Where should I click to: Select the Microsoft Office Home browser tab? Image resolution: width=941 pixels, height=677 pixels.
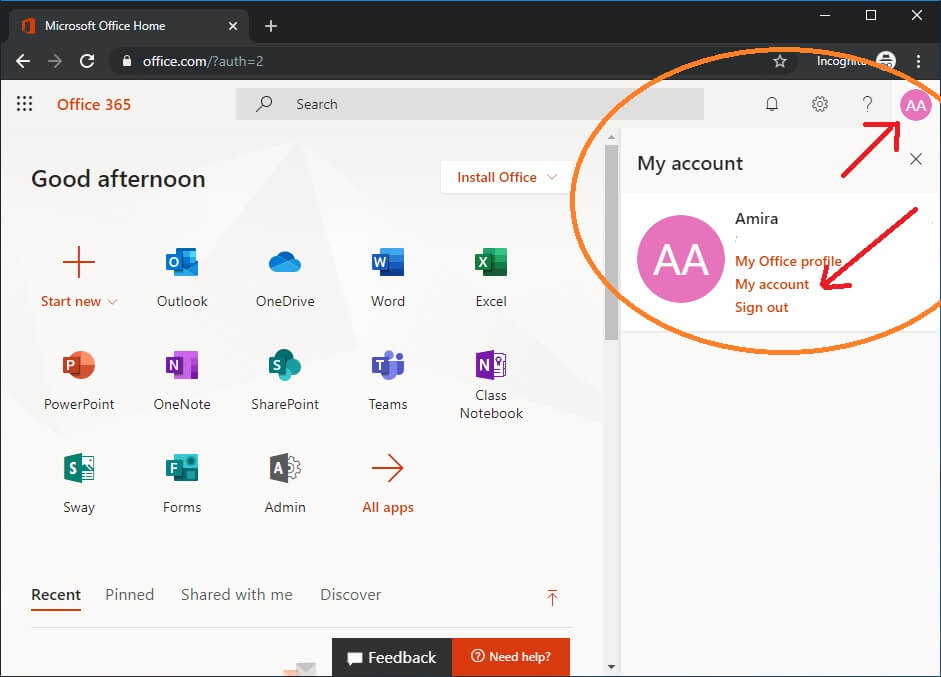(128, 26)
